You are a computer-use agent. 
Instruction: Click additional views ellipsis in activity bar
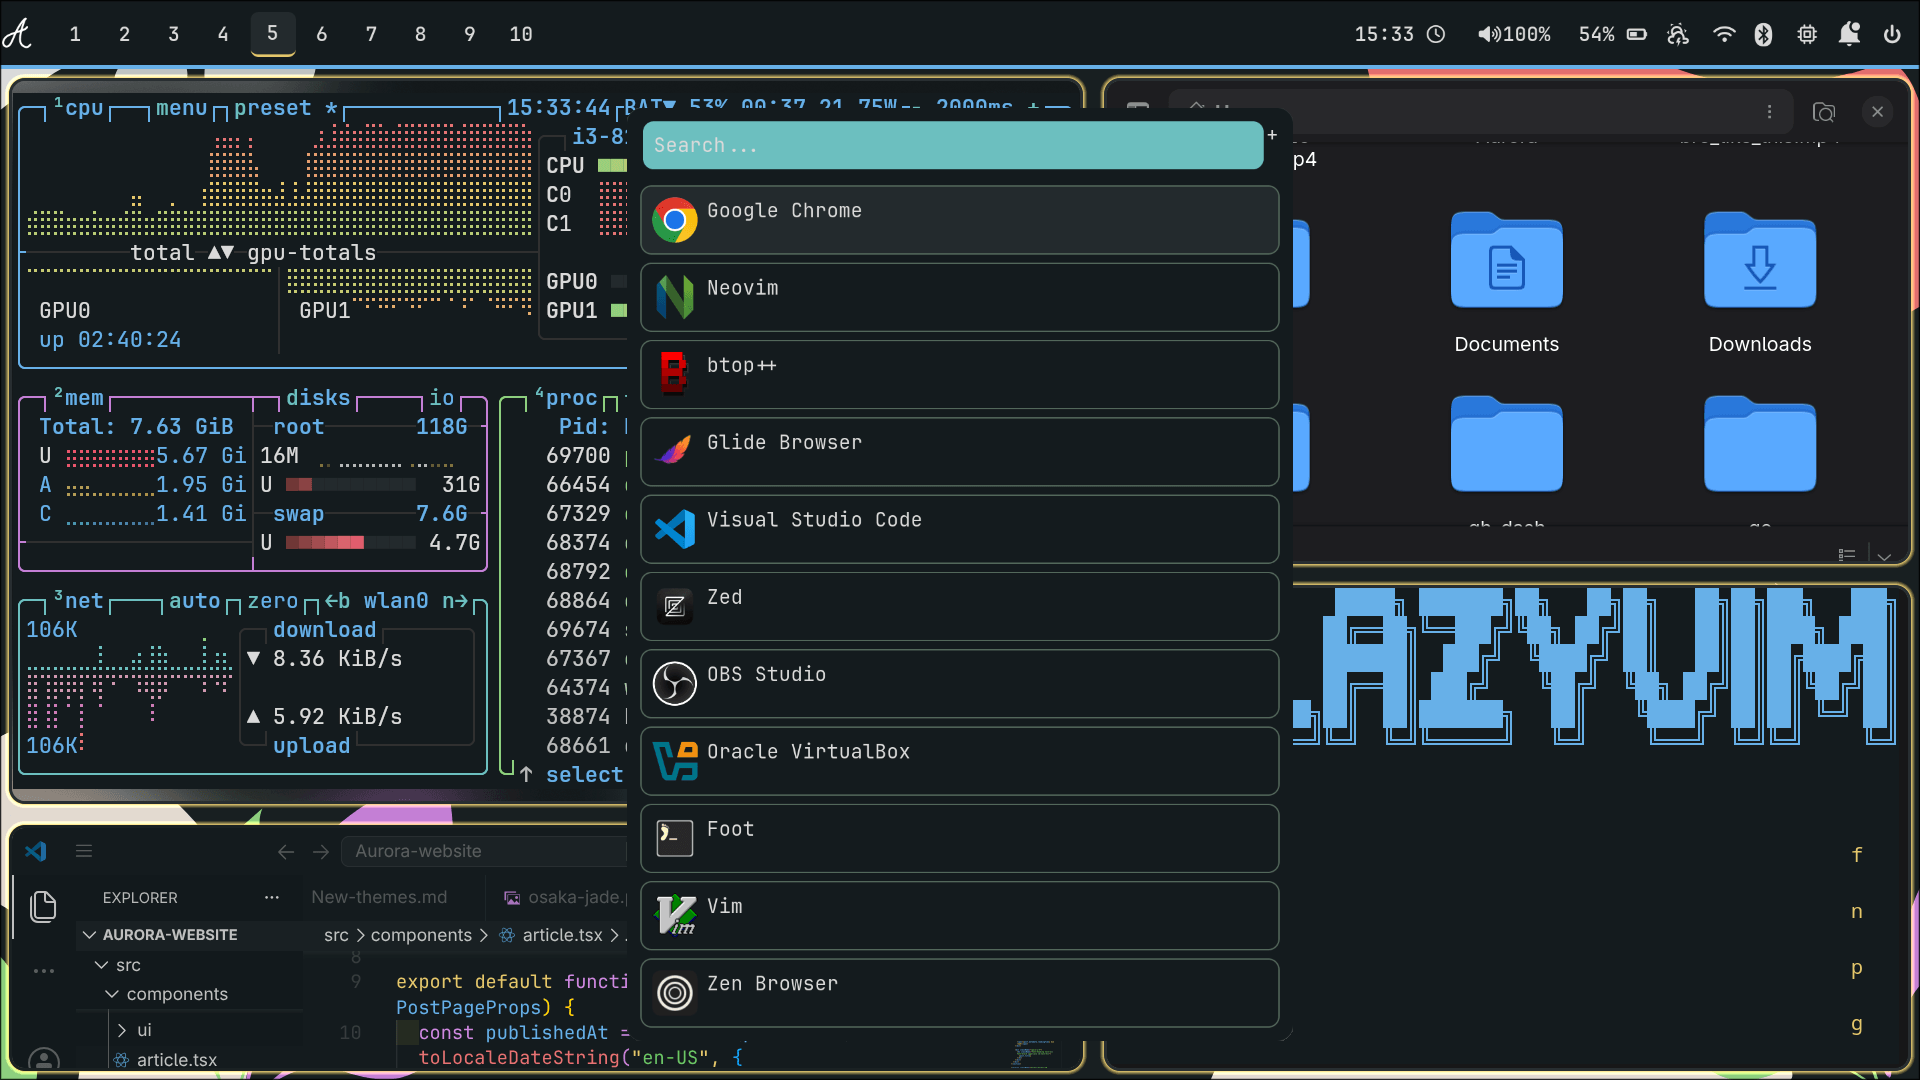pyautogui.click(x=44, y=971)
